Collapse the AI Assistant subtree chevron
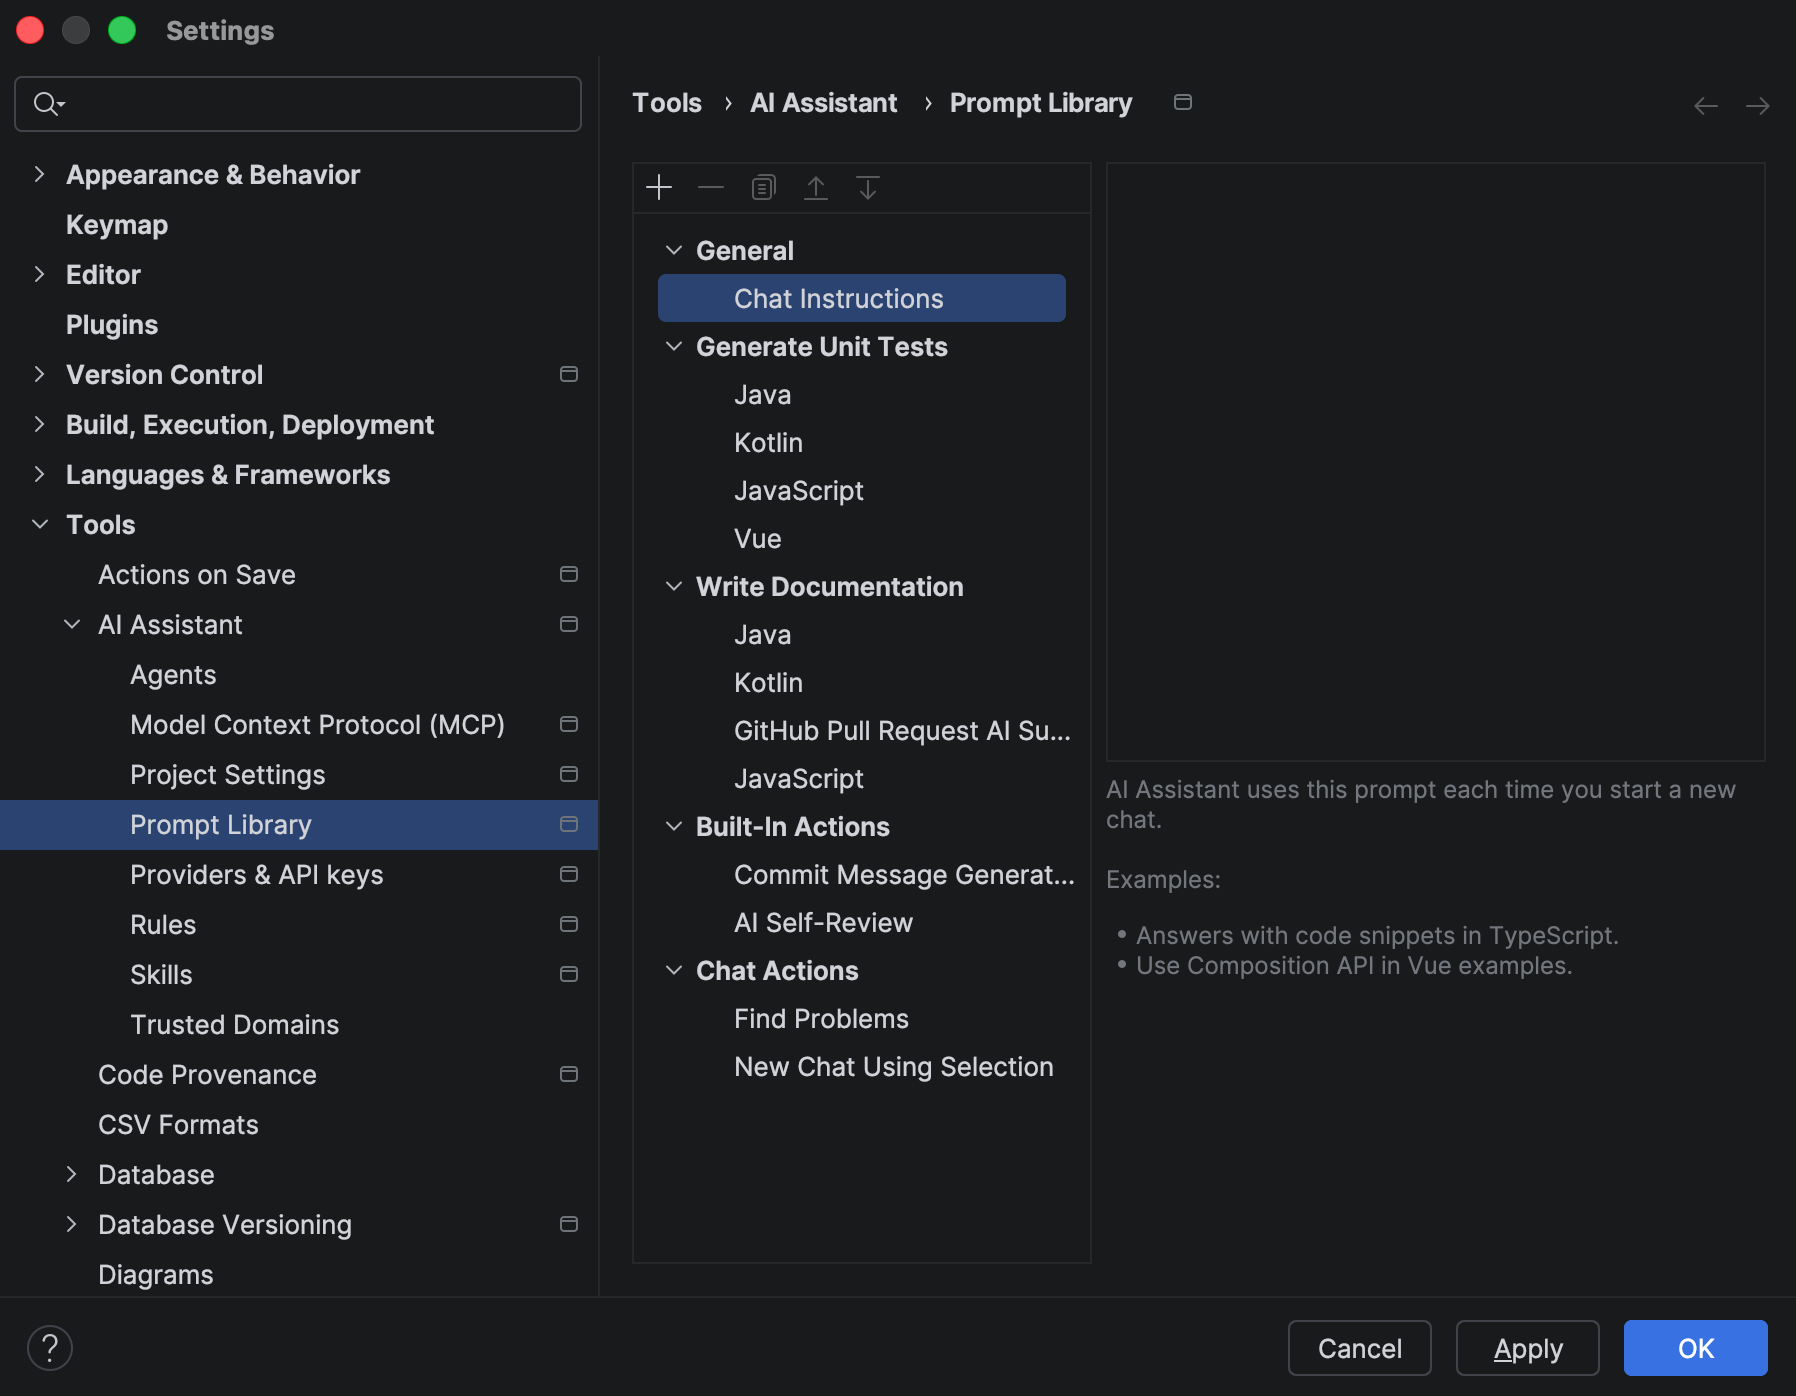Image resolution: width=1796 pixels, height=1396 pixels. 72,624
